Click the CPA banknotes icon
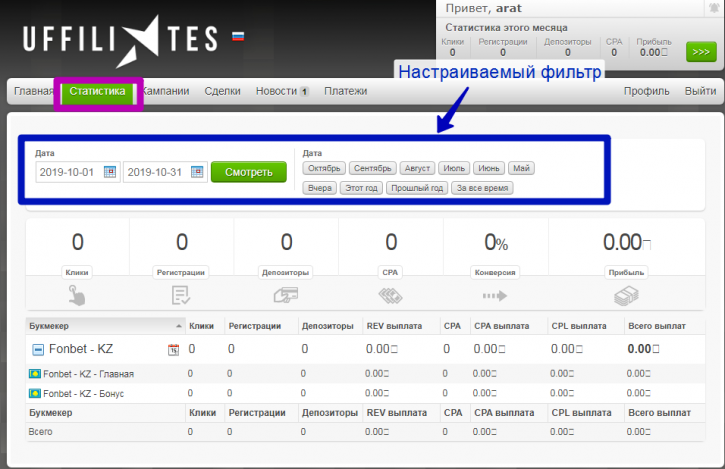725x469 pixels. pos(391,296)
